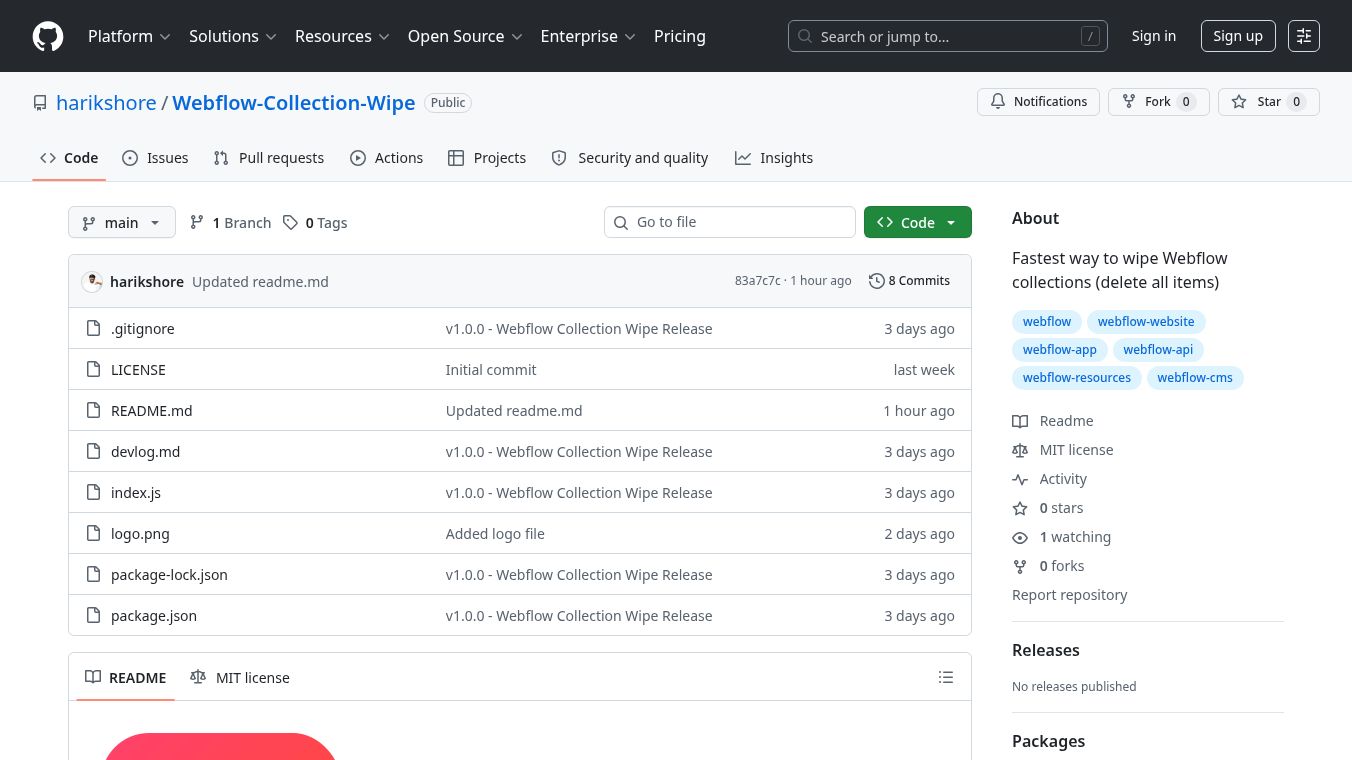Open the README.md file
The height and width of the screenshot is (760, 1352).
[x=152, y=411]
